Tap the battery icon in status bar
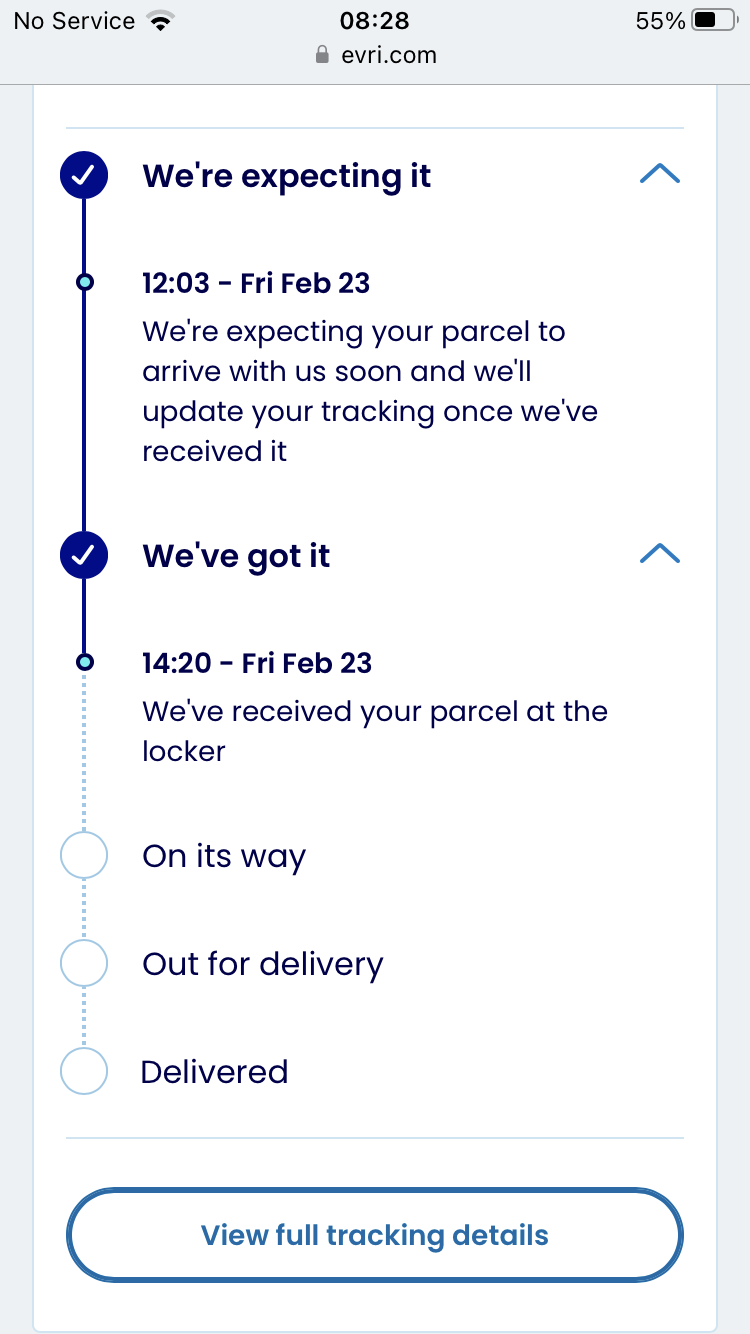Screen dimensions: 750x1334 [x=717, y=21]
